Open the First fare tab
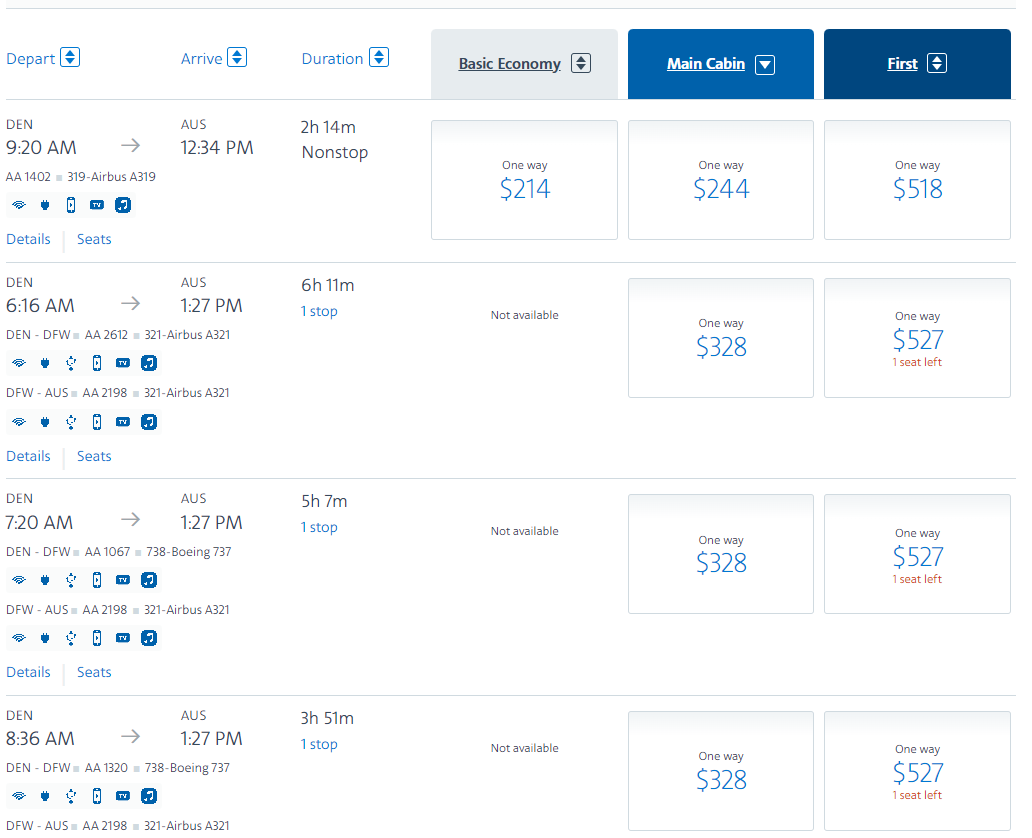 click(x=902, y=64)
